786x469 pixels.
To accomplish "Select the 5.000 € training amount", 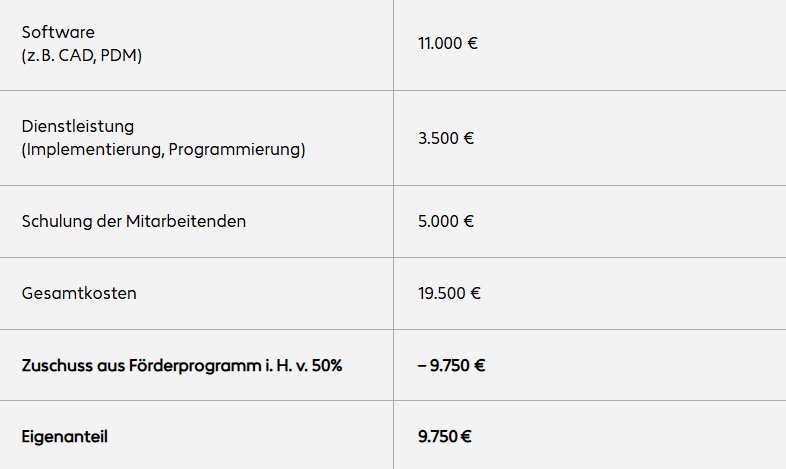I will [446, 221].
